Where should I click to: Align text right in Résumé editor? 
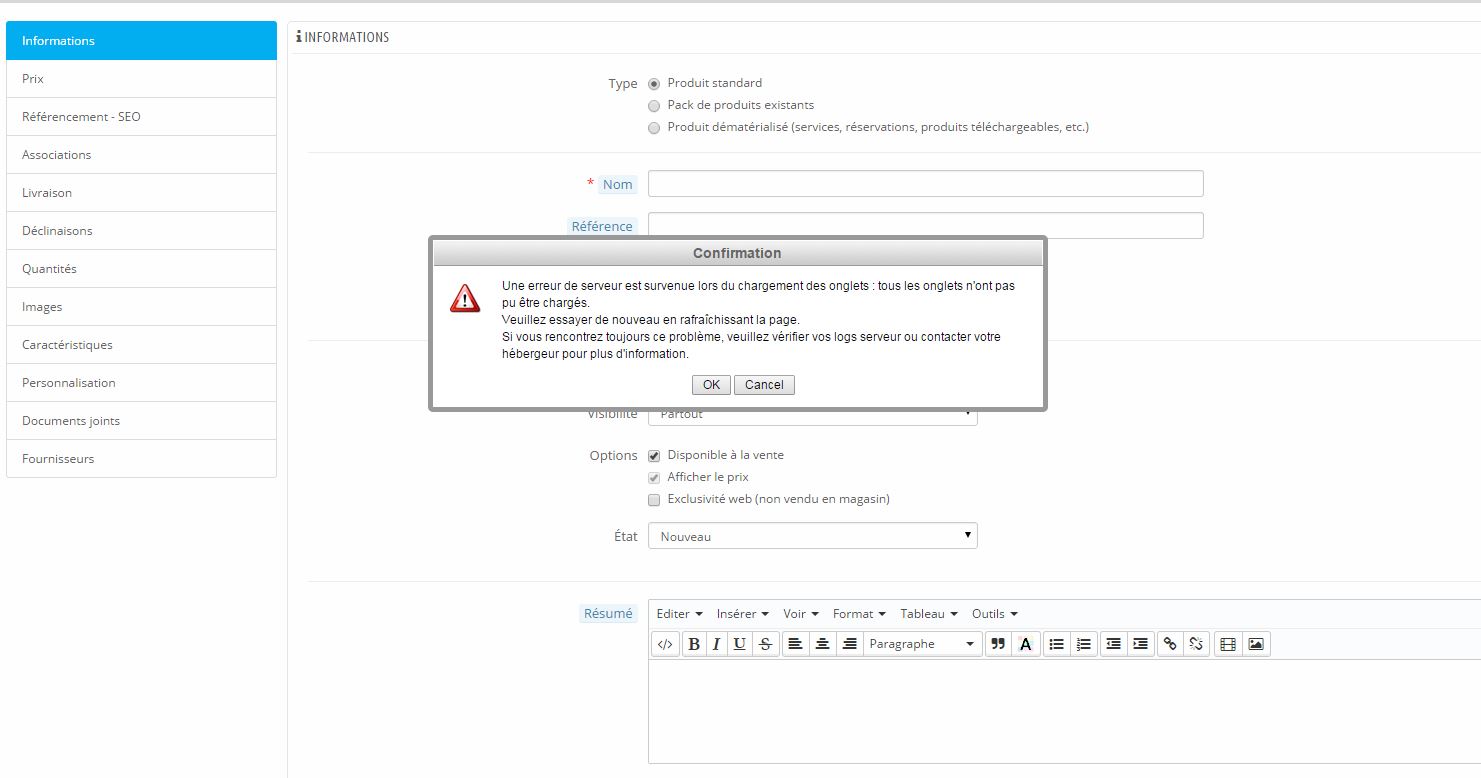(849, 644)
